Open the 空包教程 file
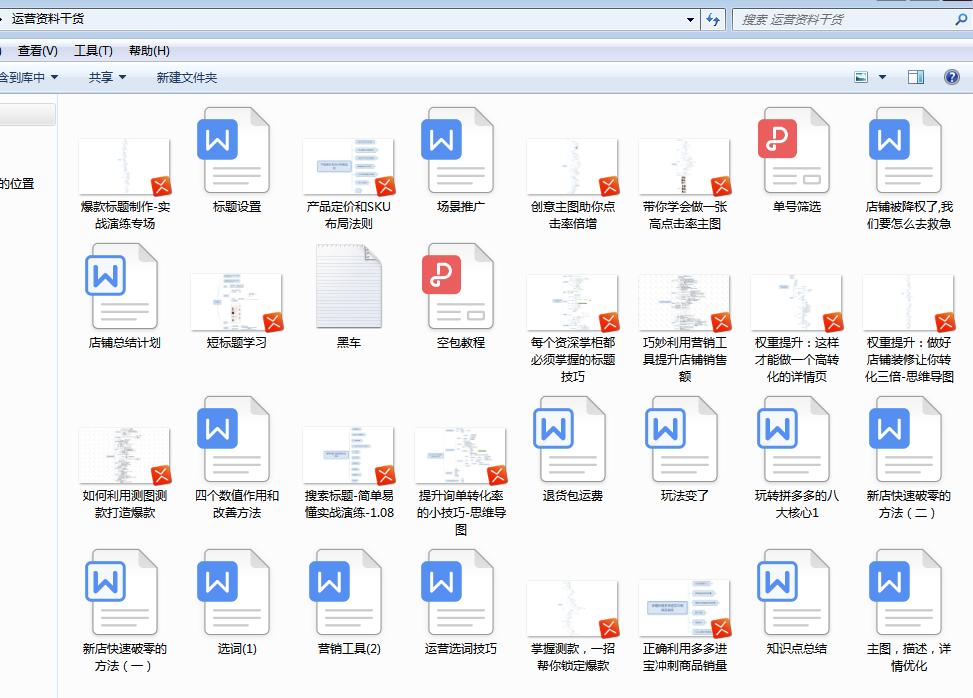 (x=459, y=288)
